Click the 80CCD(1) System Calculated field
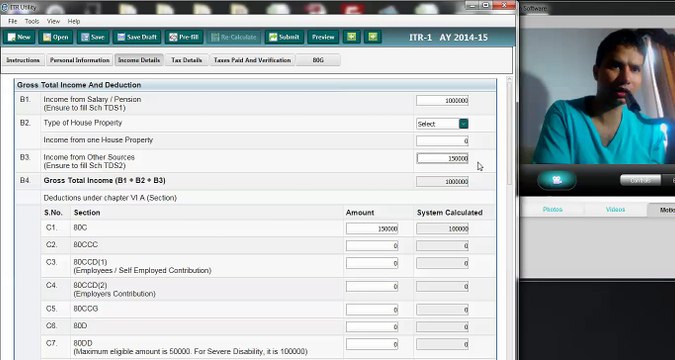Screen dimensions: 675x360 [x=442, y=263]
